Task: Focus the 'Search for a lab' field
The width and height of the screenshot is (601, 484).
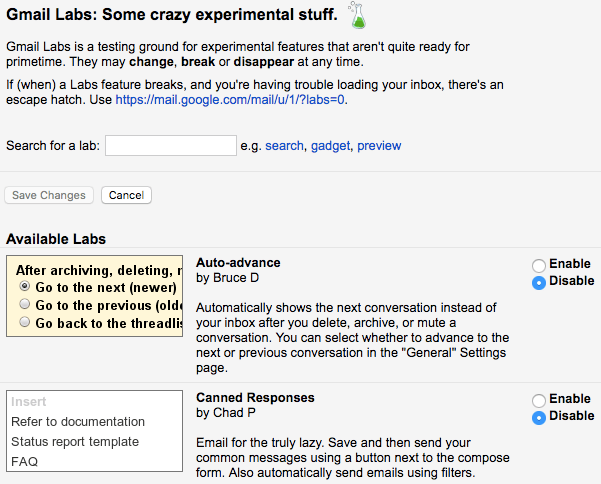Action: pyautogui.click(x=170, y=146)
